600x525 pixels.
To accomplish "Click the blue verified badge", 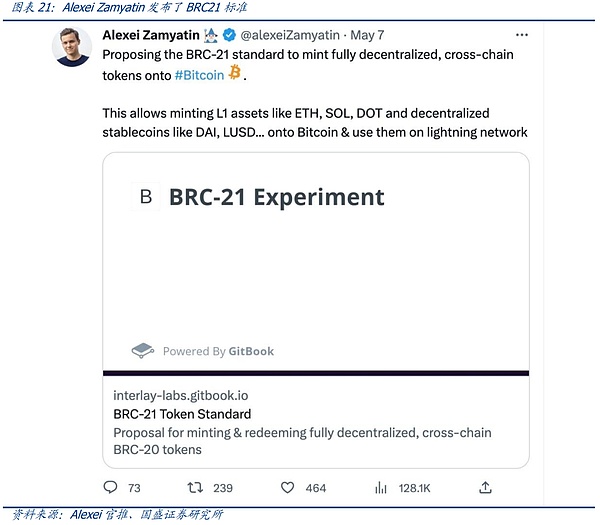I will [230, 35].
